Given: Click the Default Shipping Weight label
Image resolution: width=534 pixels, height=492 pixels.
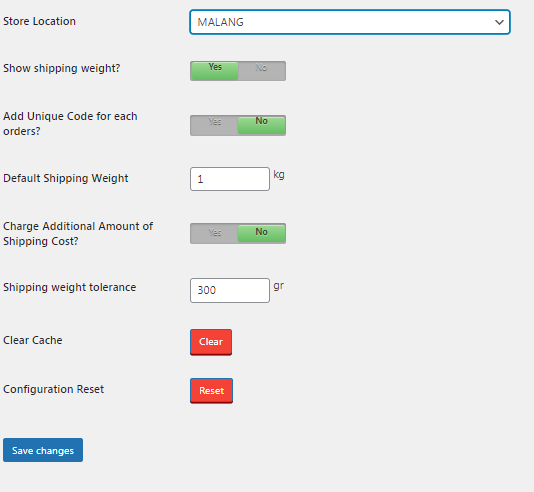Looking at the screenshot, I should pos(66,178).
